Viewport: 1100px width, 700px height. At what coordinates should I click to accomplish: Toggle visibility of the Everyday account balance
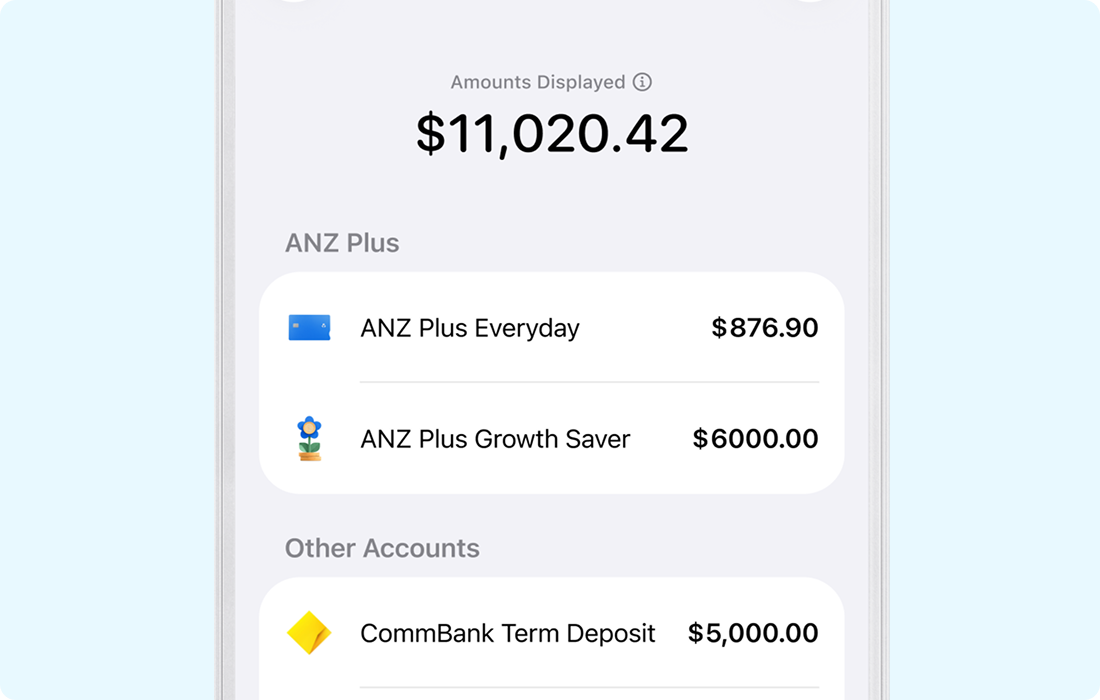[766, 327]
